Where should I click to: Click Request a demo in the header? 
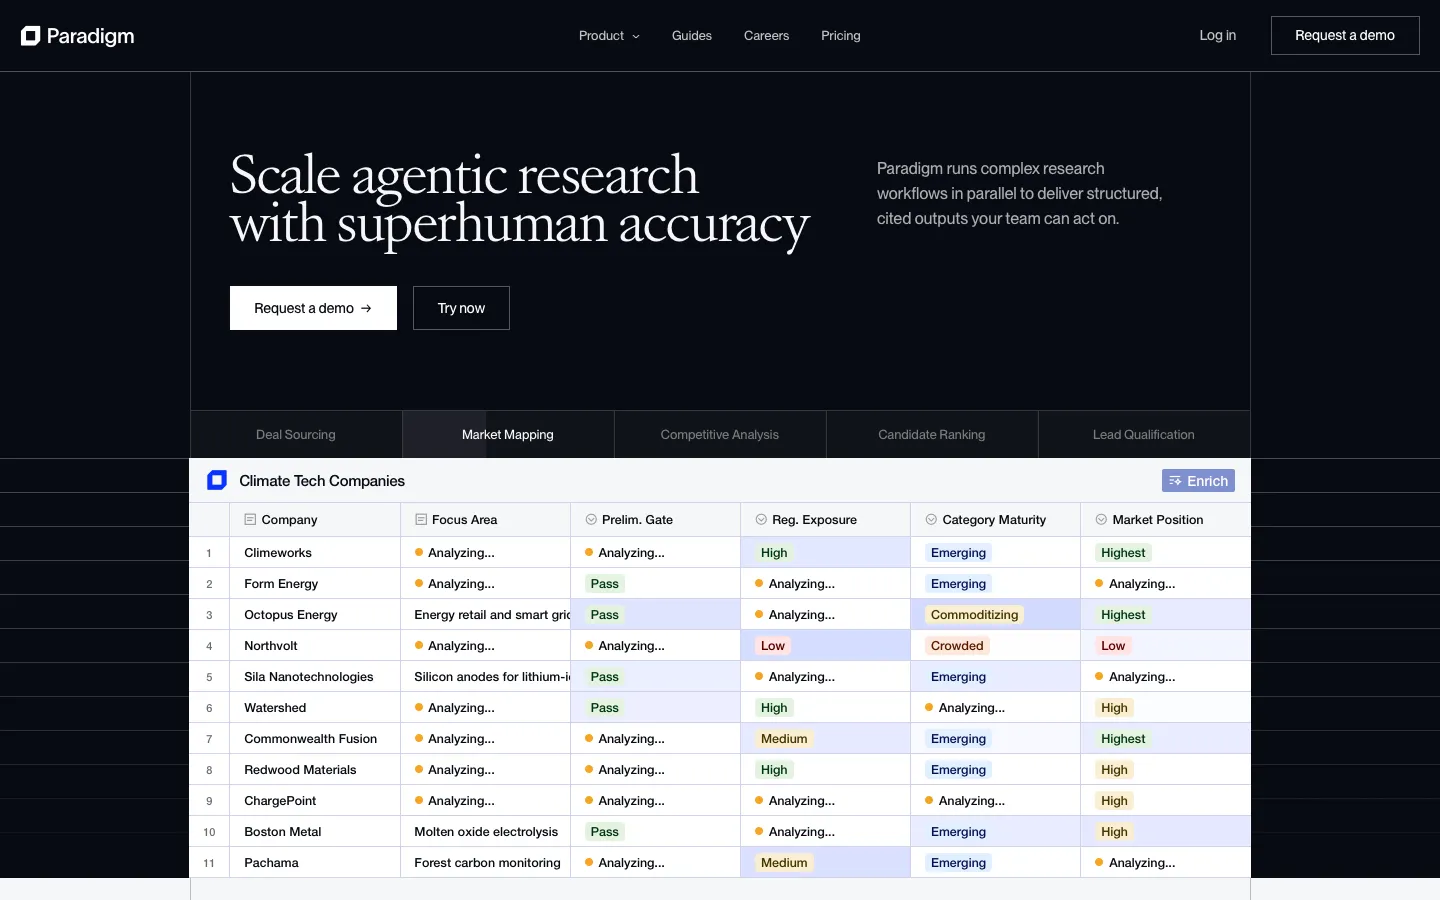pos(1345,36)
